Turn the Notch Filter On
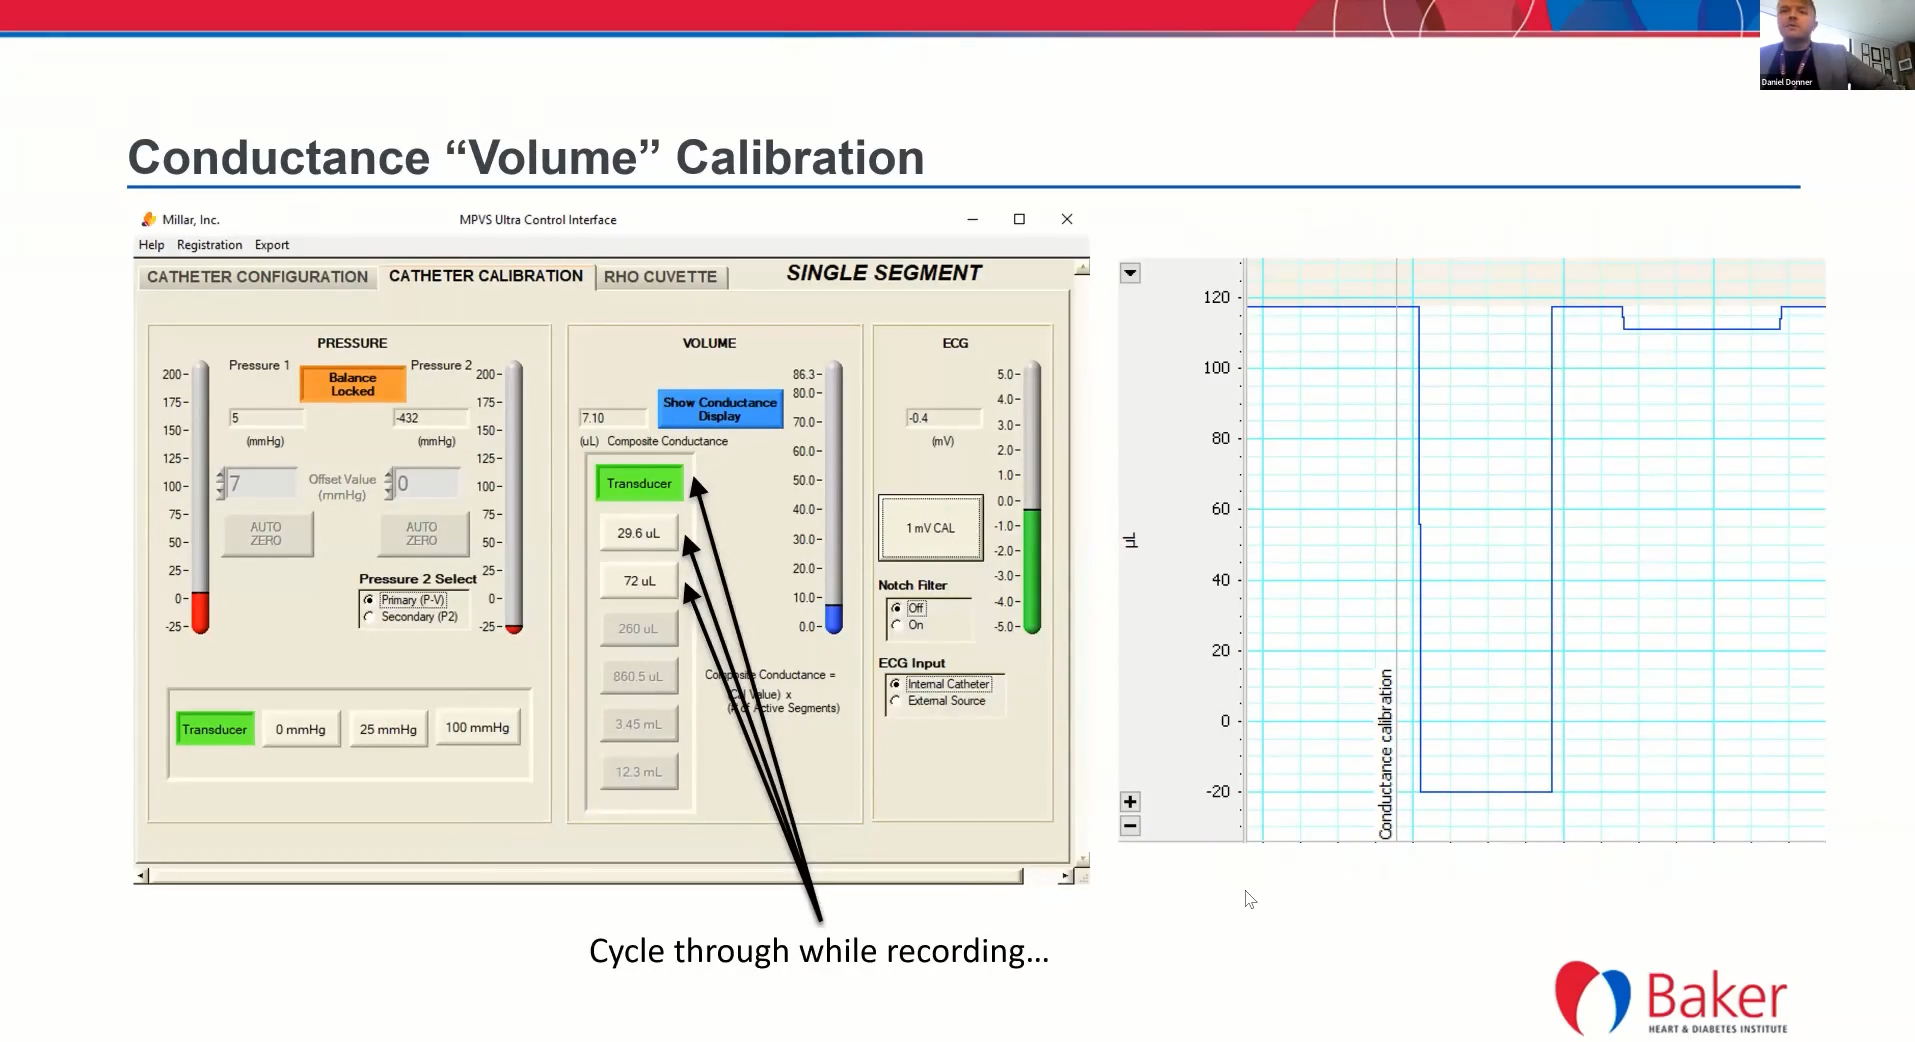 pos(896,625)
